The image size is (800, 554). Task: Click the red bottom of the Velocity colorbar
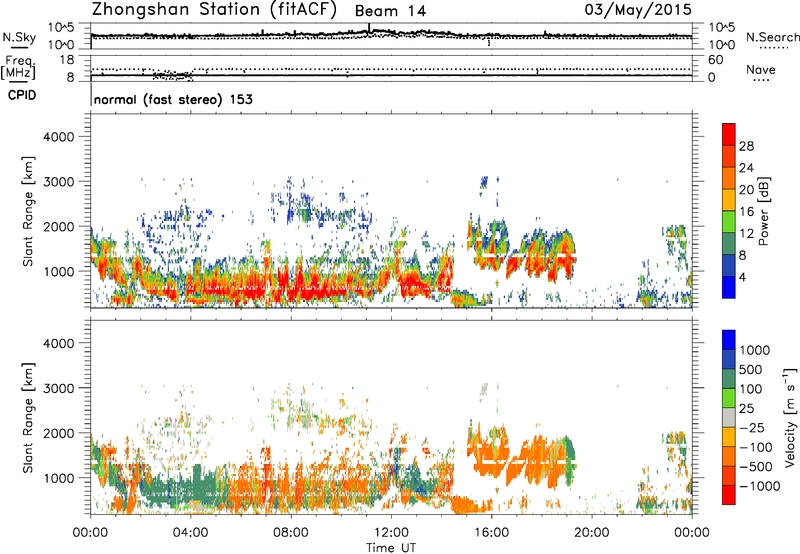tap(729, 495)
